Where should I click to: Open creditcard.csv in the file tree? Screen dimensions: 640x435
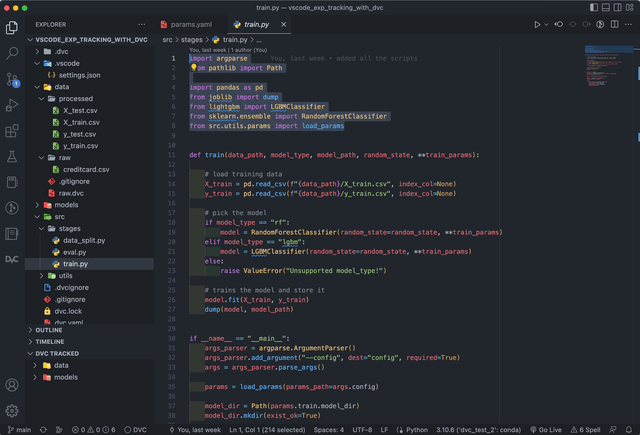coord(84,169)
